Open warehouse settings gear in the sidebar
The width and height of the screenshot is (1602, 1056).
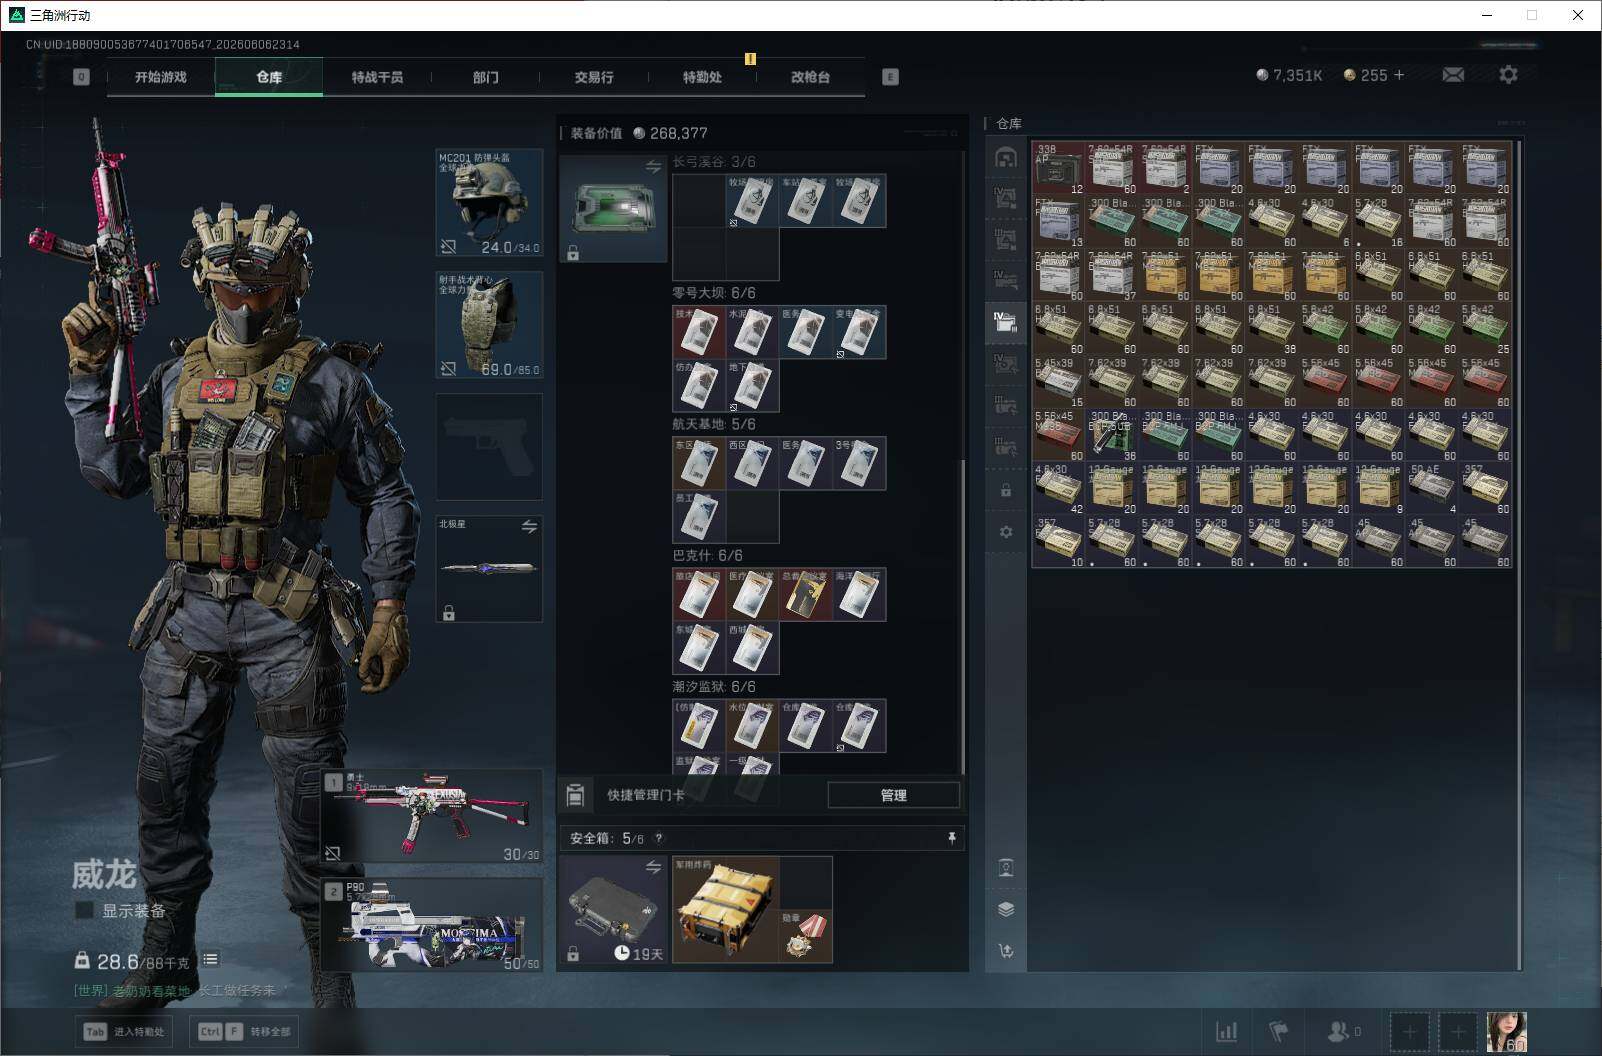tap(1006, 532)
